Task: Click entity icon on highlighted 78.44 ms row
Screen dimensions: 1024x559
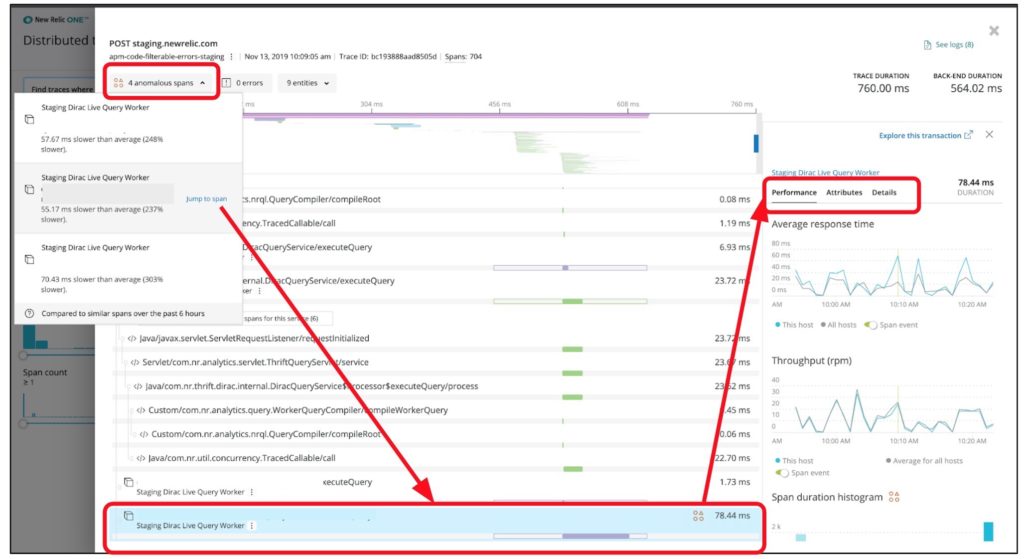Action: coord(129,516)
